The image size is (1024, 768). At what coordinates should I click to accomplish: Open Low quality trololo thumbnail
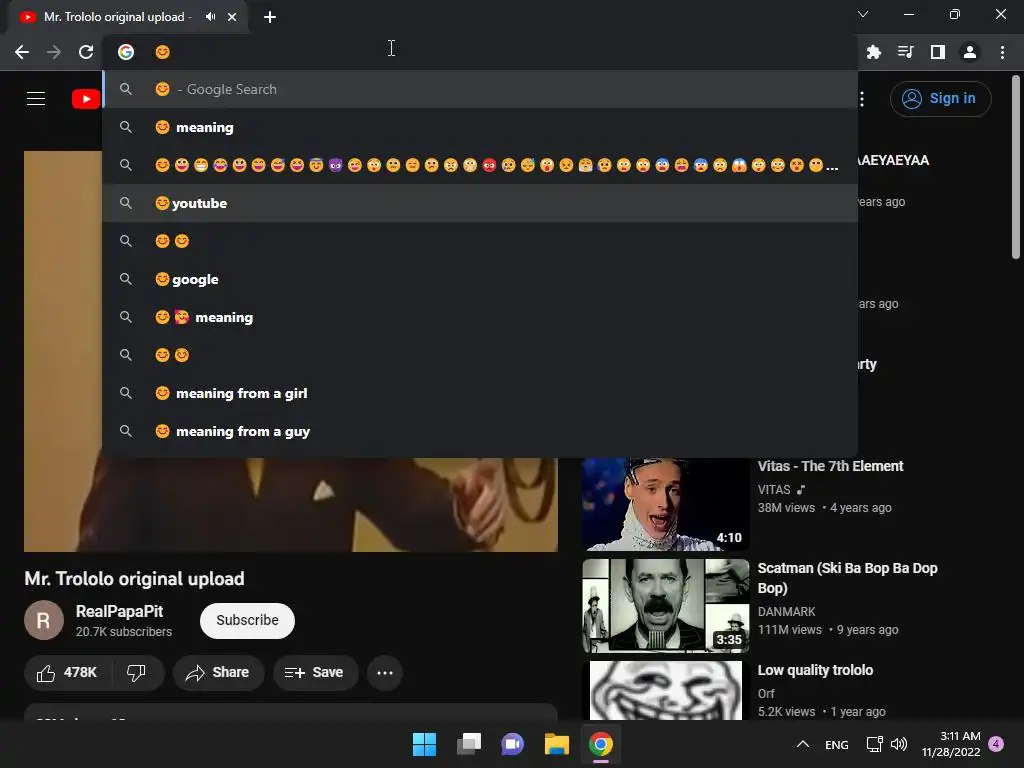pos(665,690)
